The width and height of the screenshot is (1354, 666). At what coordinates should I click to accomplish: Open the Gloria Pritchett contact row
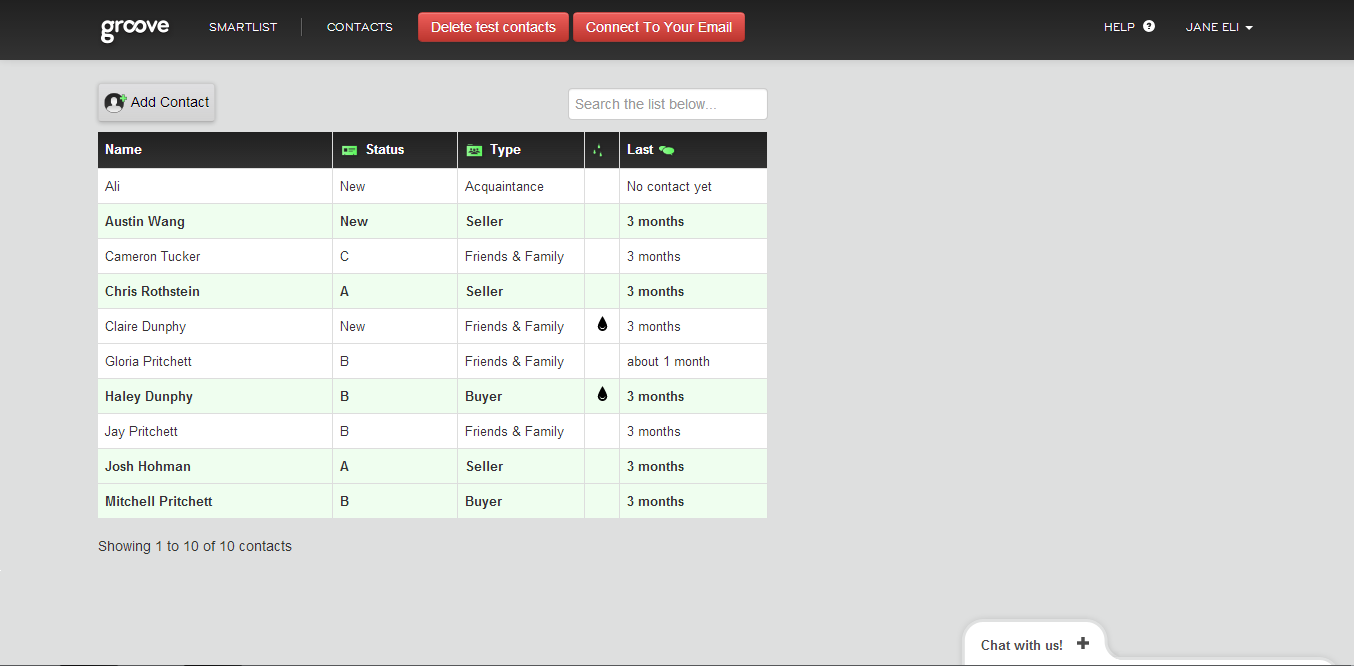click(x=148, y=361)
